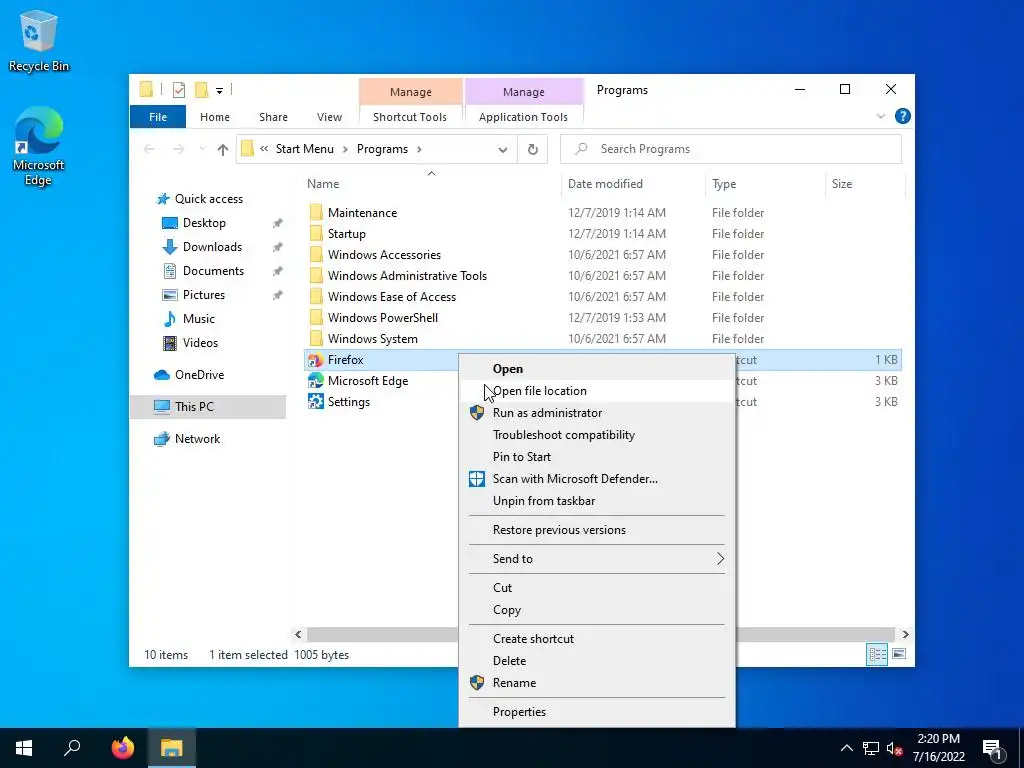Switch to the Share ribbon tab

(x=273, y=117)
